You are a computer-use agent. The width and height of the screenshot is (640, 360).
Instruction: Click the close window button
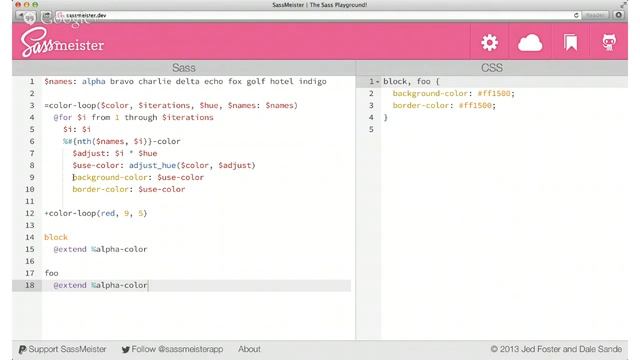[18, 5]
